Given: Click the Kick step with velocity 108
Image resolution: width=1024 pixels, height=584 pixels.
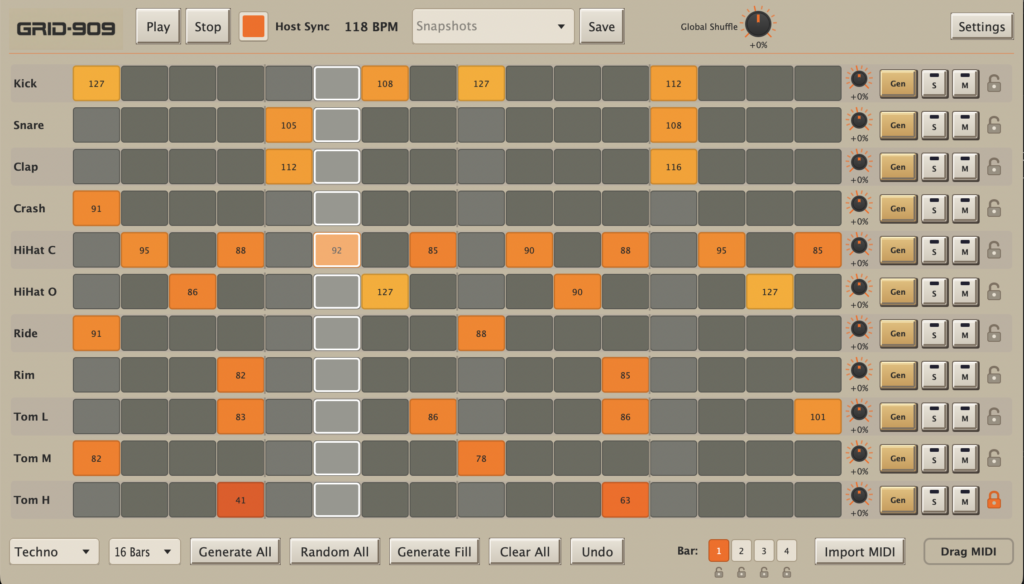Looking at the screenshot, I should 385,84.
